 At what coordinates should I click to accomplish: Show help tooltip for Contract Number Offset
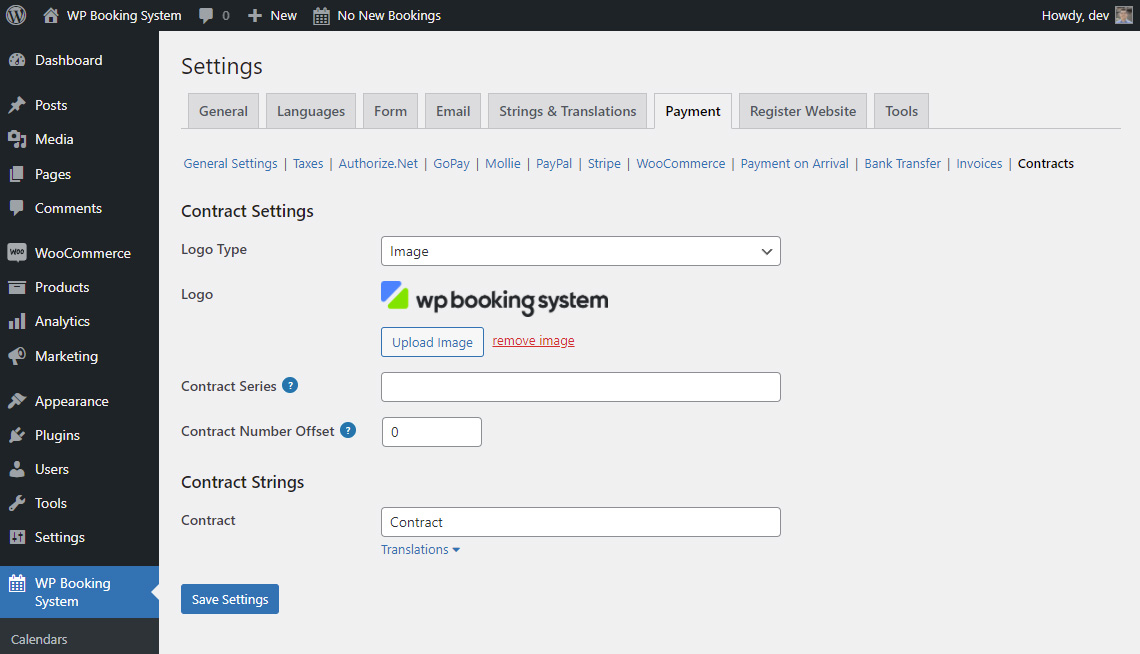pyautogui.click(x=348, y=430)
